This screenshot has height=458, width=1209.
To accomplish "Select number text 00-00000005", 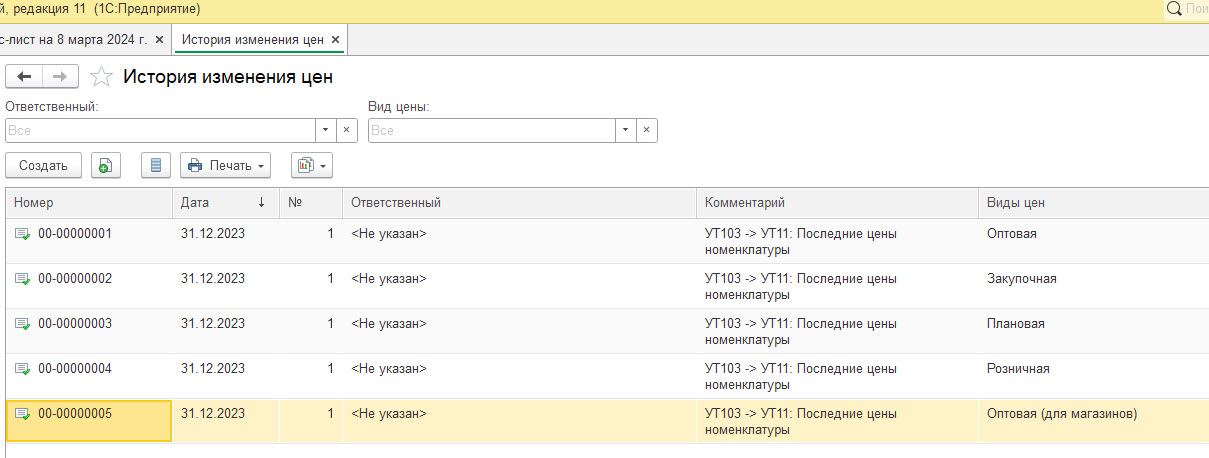I will 75,414.
